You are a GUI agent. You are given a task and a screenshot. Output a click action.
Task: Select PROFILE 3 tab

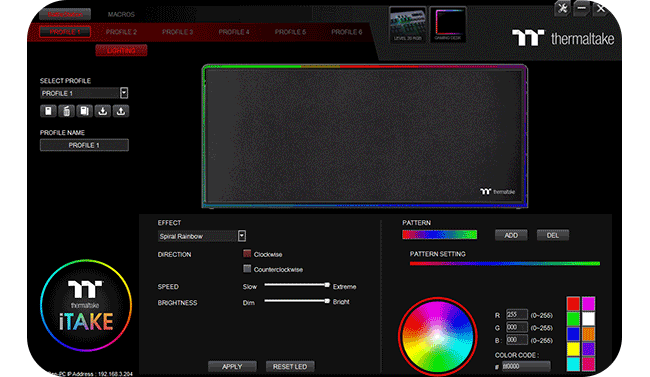coord(177,32)
